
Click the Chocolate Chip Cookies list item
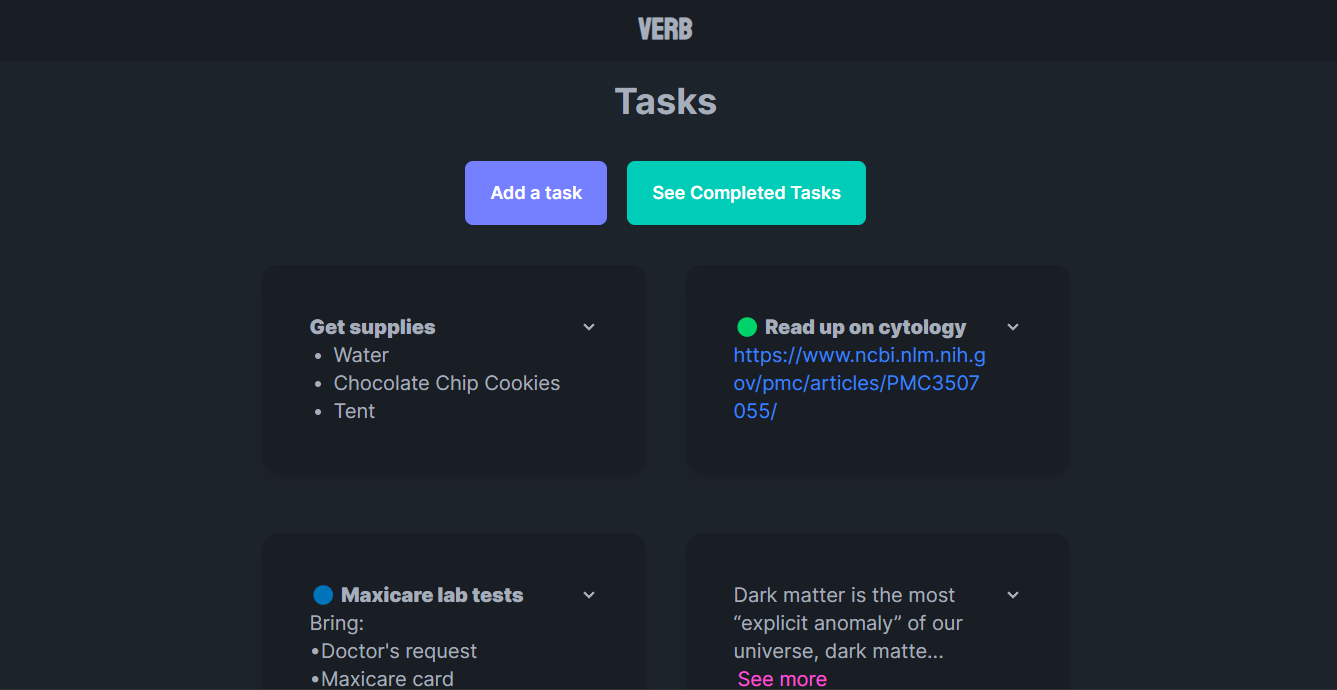[447, 383]
